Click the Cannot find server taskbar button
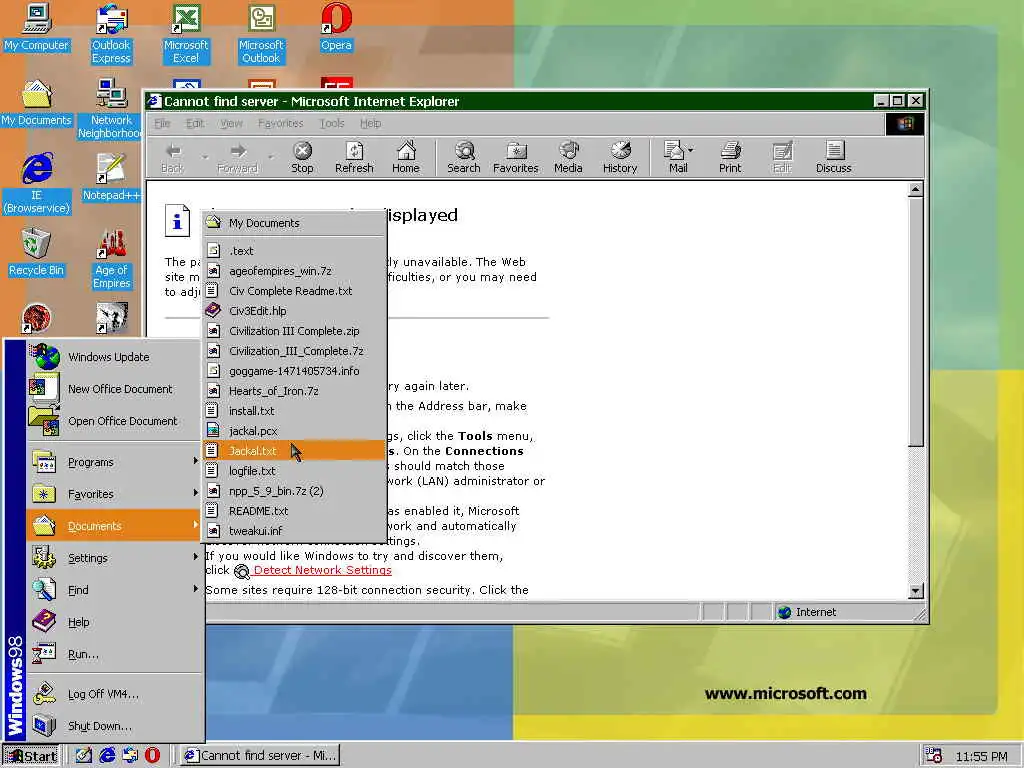This screenshot has width=1024, height=768. tap(259, 756)
